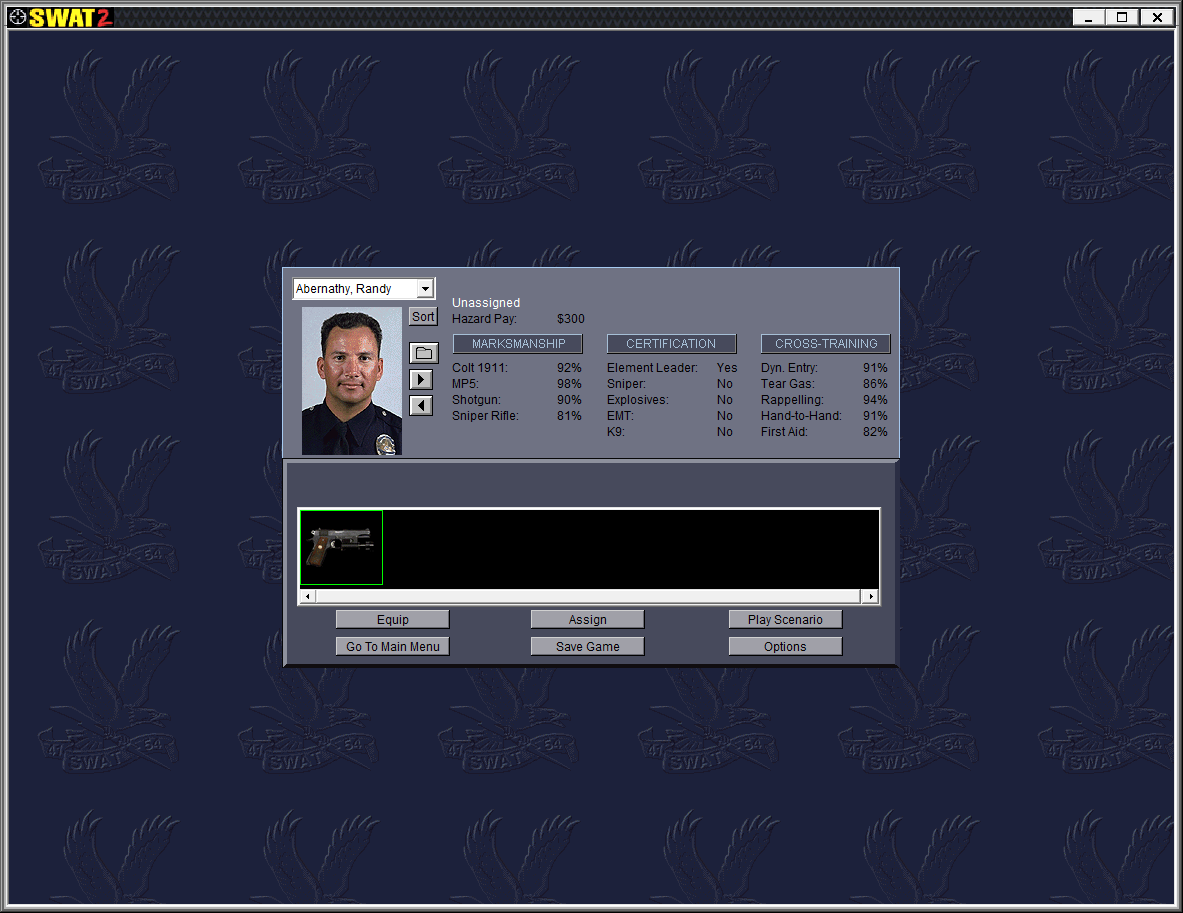This screenshot has width=1183, height=913.
Task: Click the Shotgun 90% value
Action: [x=569, y=400]
